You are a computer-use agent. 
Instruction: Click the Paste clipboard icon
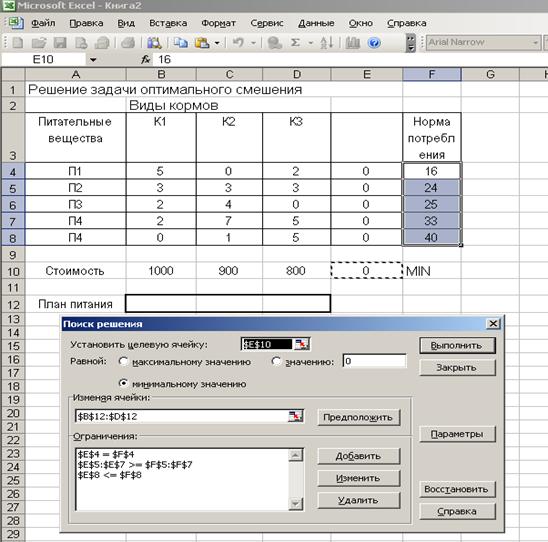(x=202, y=43)
